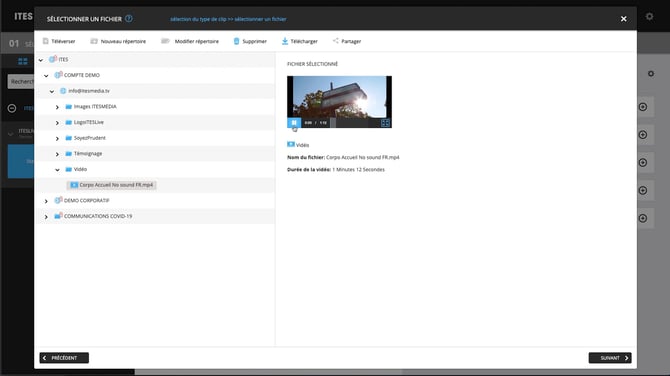Image resolution: width=670 pixels, height=376 pixels.
Task: Click the Téléverser upload button
Action: point(59,41)
